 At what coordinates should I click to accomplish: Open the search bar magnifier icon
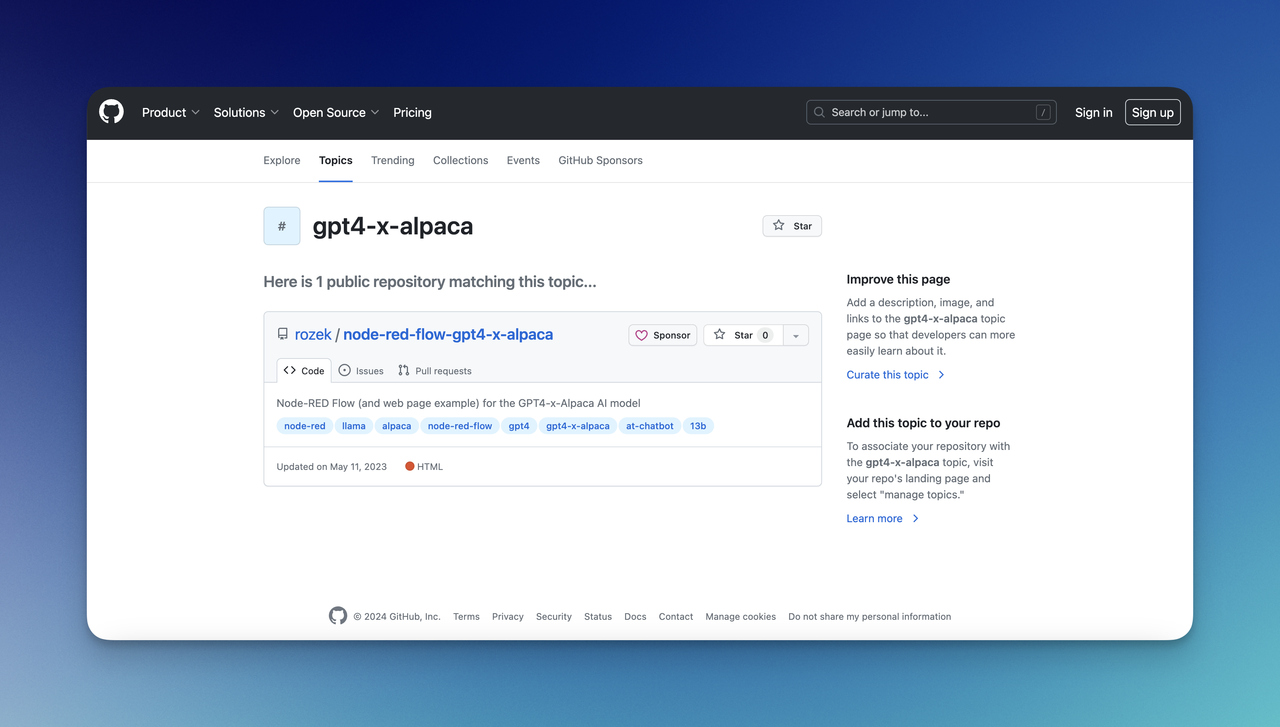[818, 112]
